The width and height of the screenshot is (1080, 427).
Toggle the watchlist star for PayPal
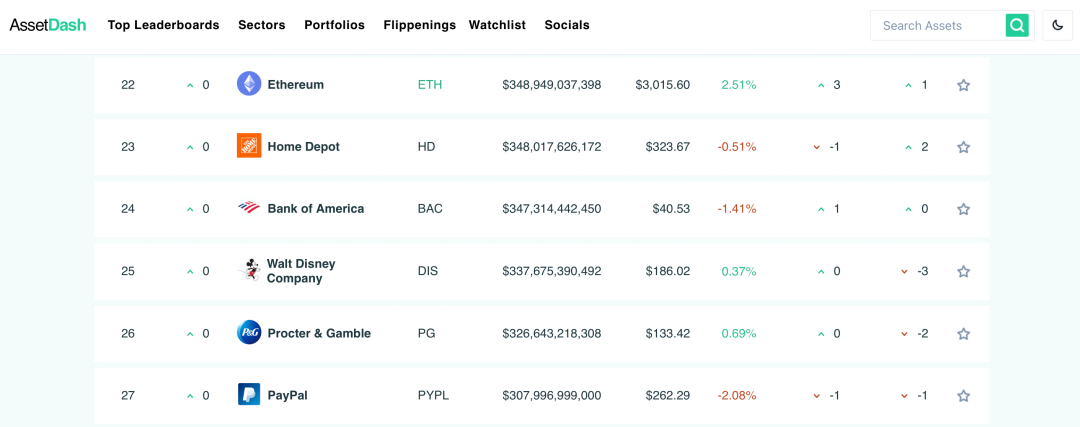pyautogui.click(x=963, y=395)
